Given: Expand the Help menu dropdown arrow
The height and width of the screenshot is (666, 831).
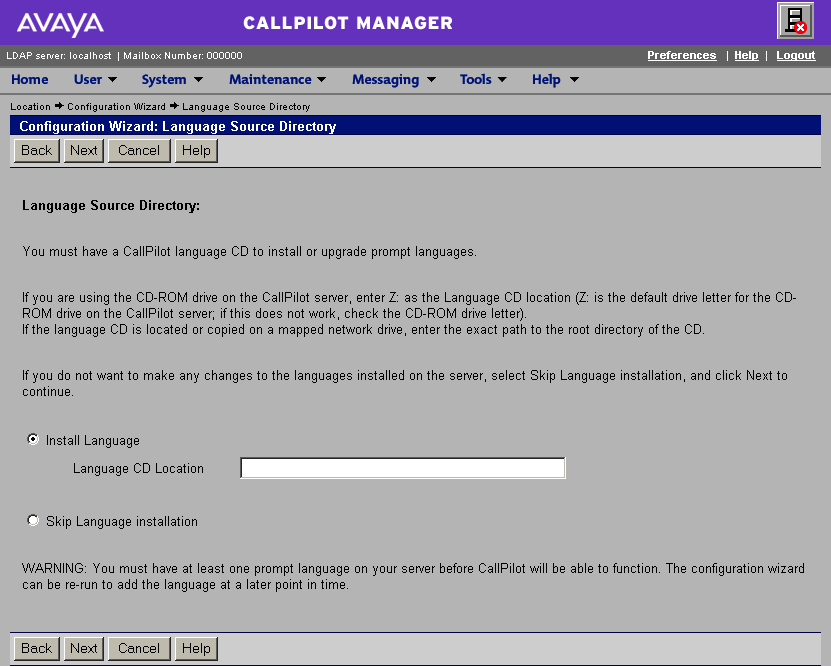Looking at the screenshot, I should 574,80.
